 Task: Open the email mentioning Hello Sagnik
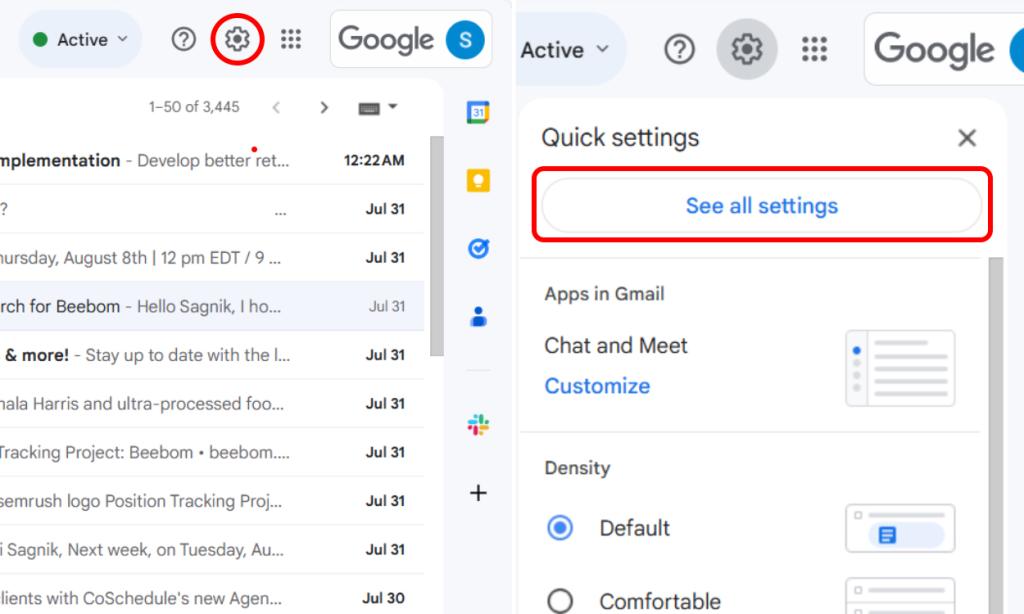point(212,306)
